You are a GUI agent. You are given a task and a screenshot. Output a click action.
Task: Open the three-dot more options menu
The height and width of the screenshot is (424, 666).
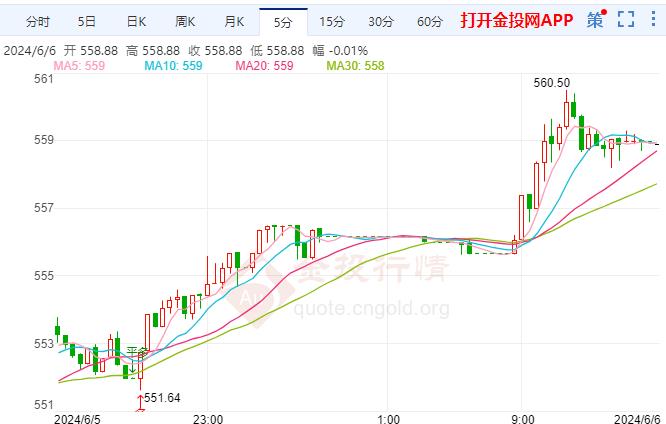tap(652, 19)
